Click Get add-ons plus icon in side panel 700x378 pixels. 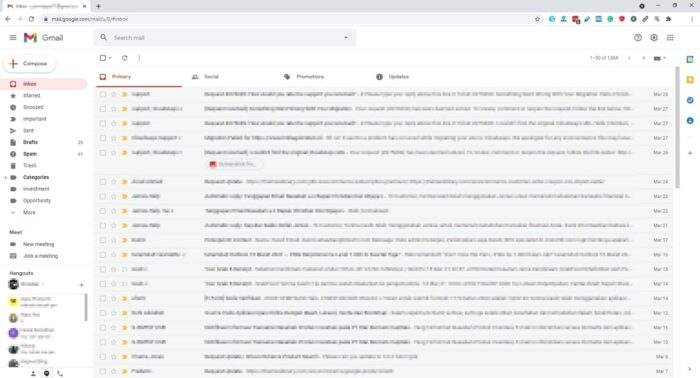click(690, 153)
